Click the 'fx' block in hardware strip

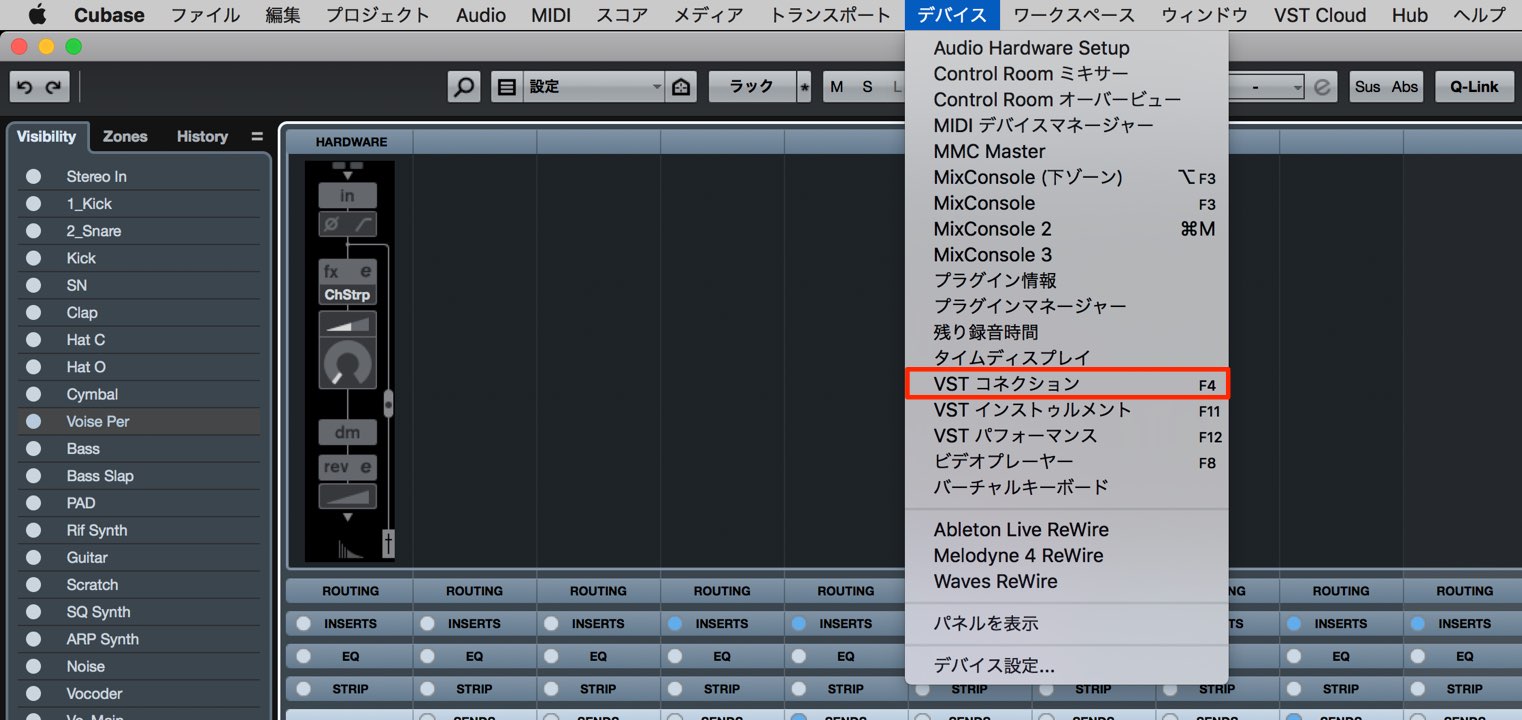(x=332, y=271)
